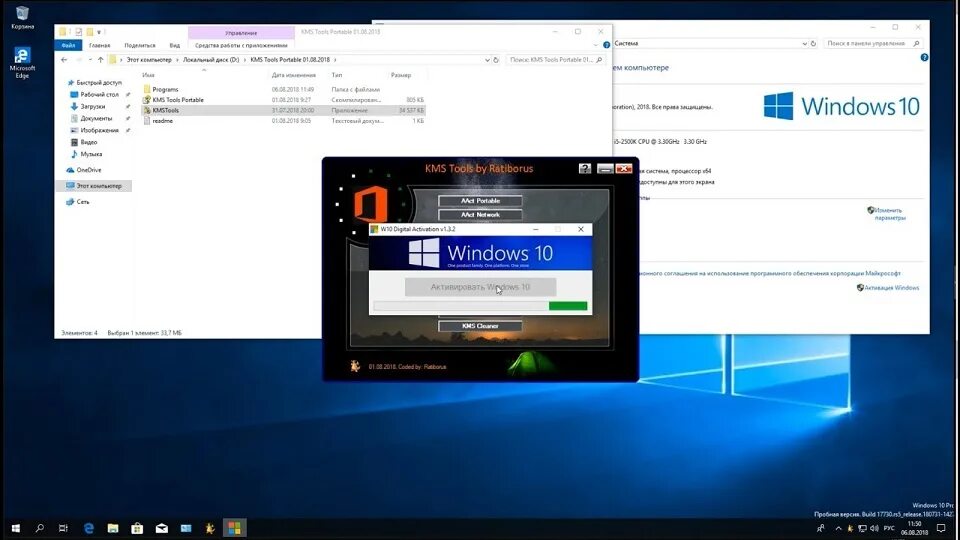Sort files by Дата изменения column
The height and width of the screenshot is (540, 960).
pos(293,75)
